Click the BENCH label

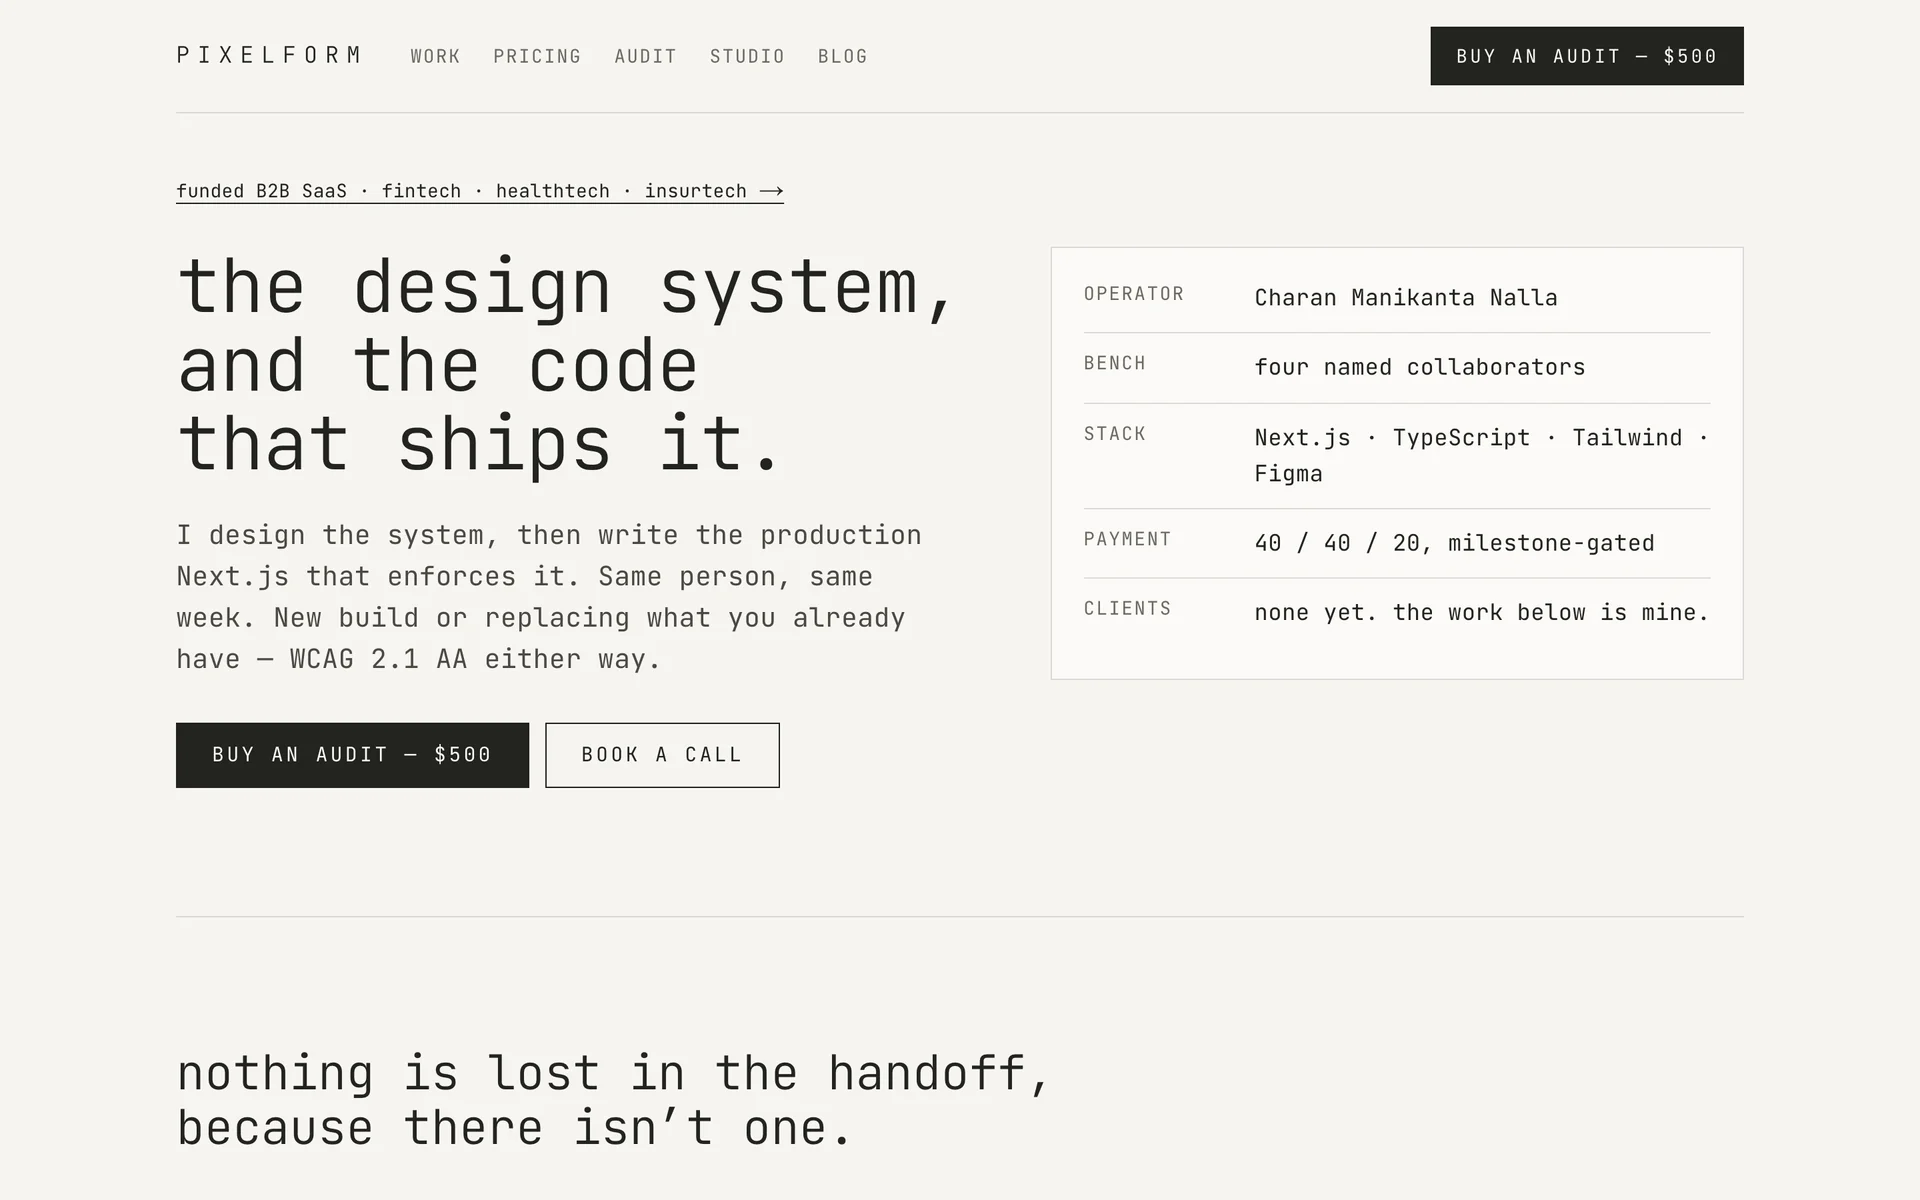1115,363
